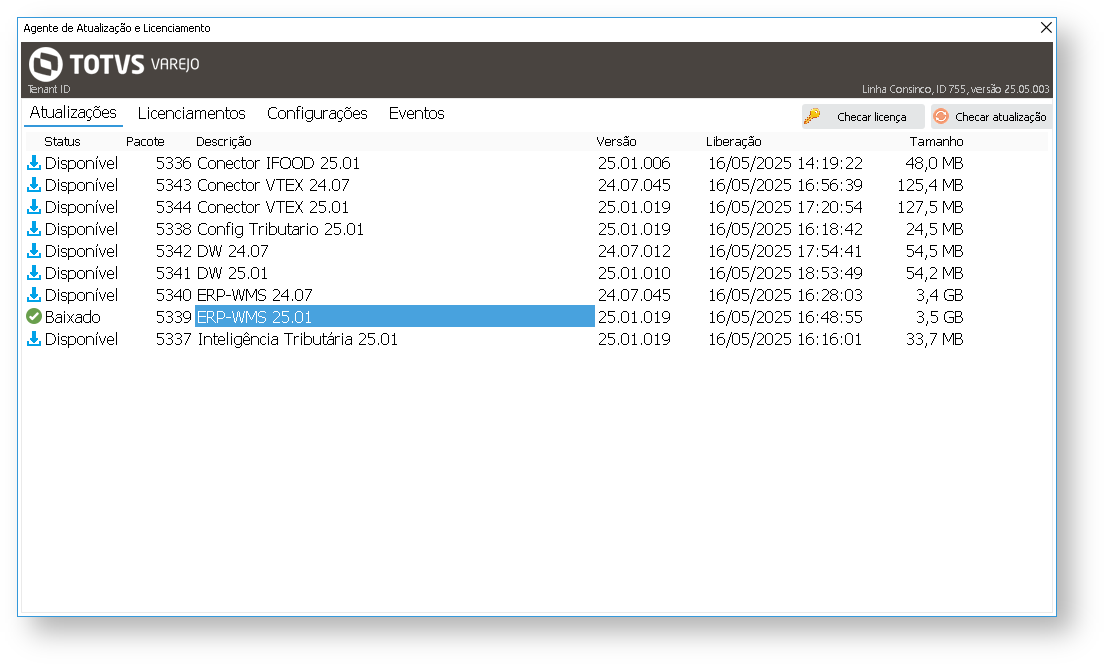The width and height of the screenshot is (1105, 665).
Task: Click package number 5338
Action: coord(173,229)
